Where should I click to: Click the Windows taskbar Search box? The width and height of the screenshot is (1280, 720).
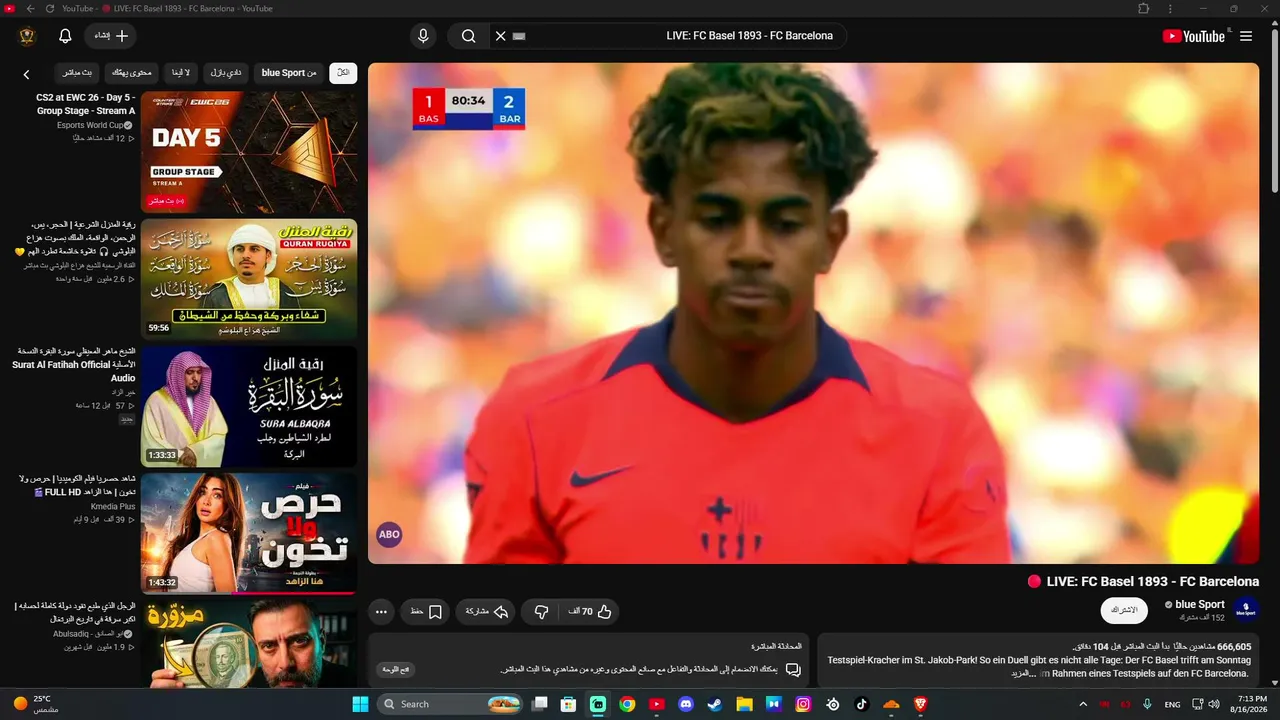click(452, 704)
